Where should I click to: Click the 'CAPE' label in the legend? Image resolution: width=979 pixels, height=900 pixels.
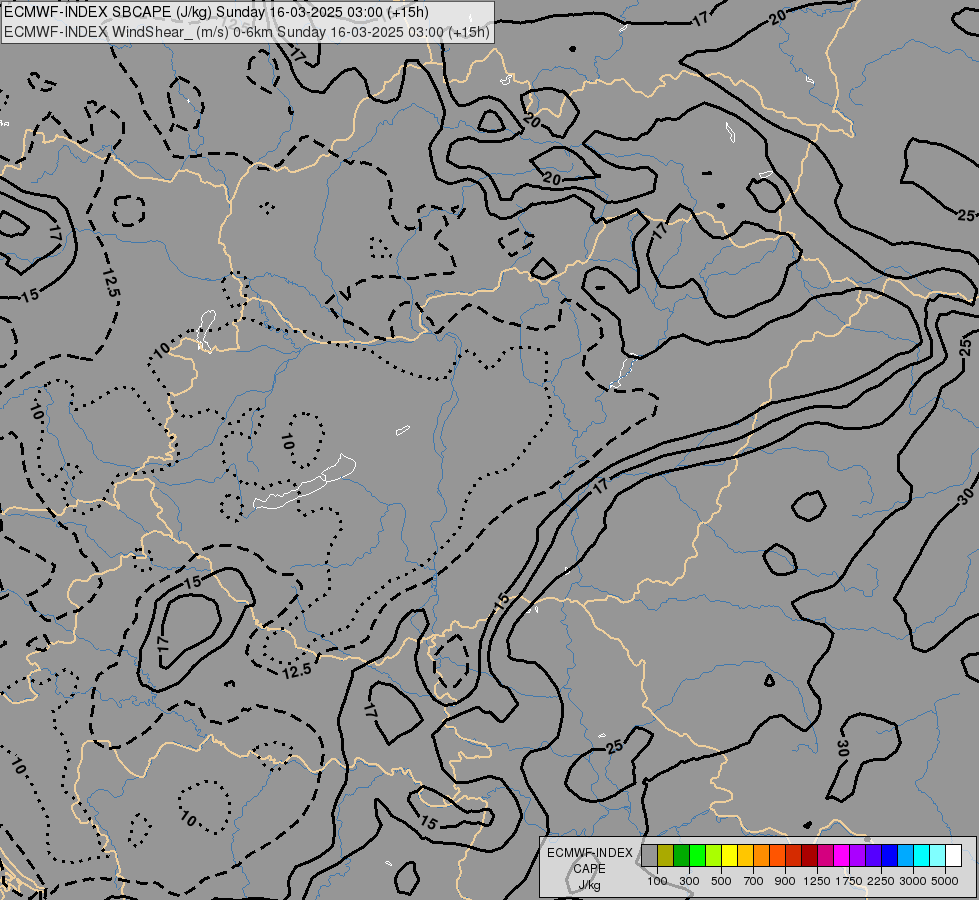tap(589, 869)
